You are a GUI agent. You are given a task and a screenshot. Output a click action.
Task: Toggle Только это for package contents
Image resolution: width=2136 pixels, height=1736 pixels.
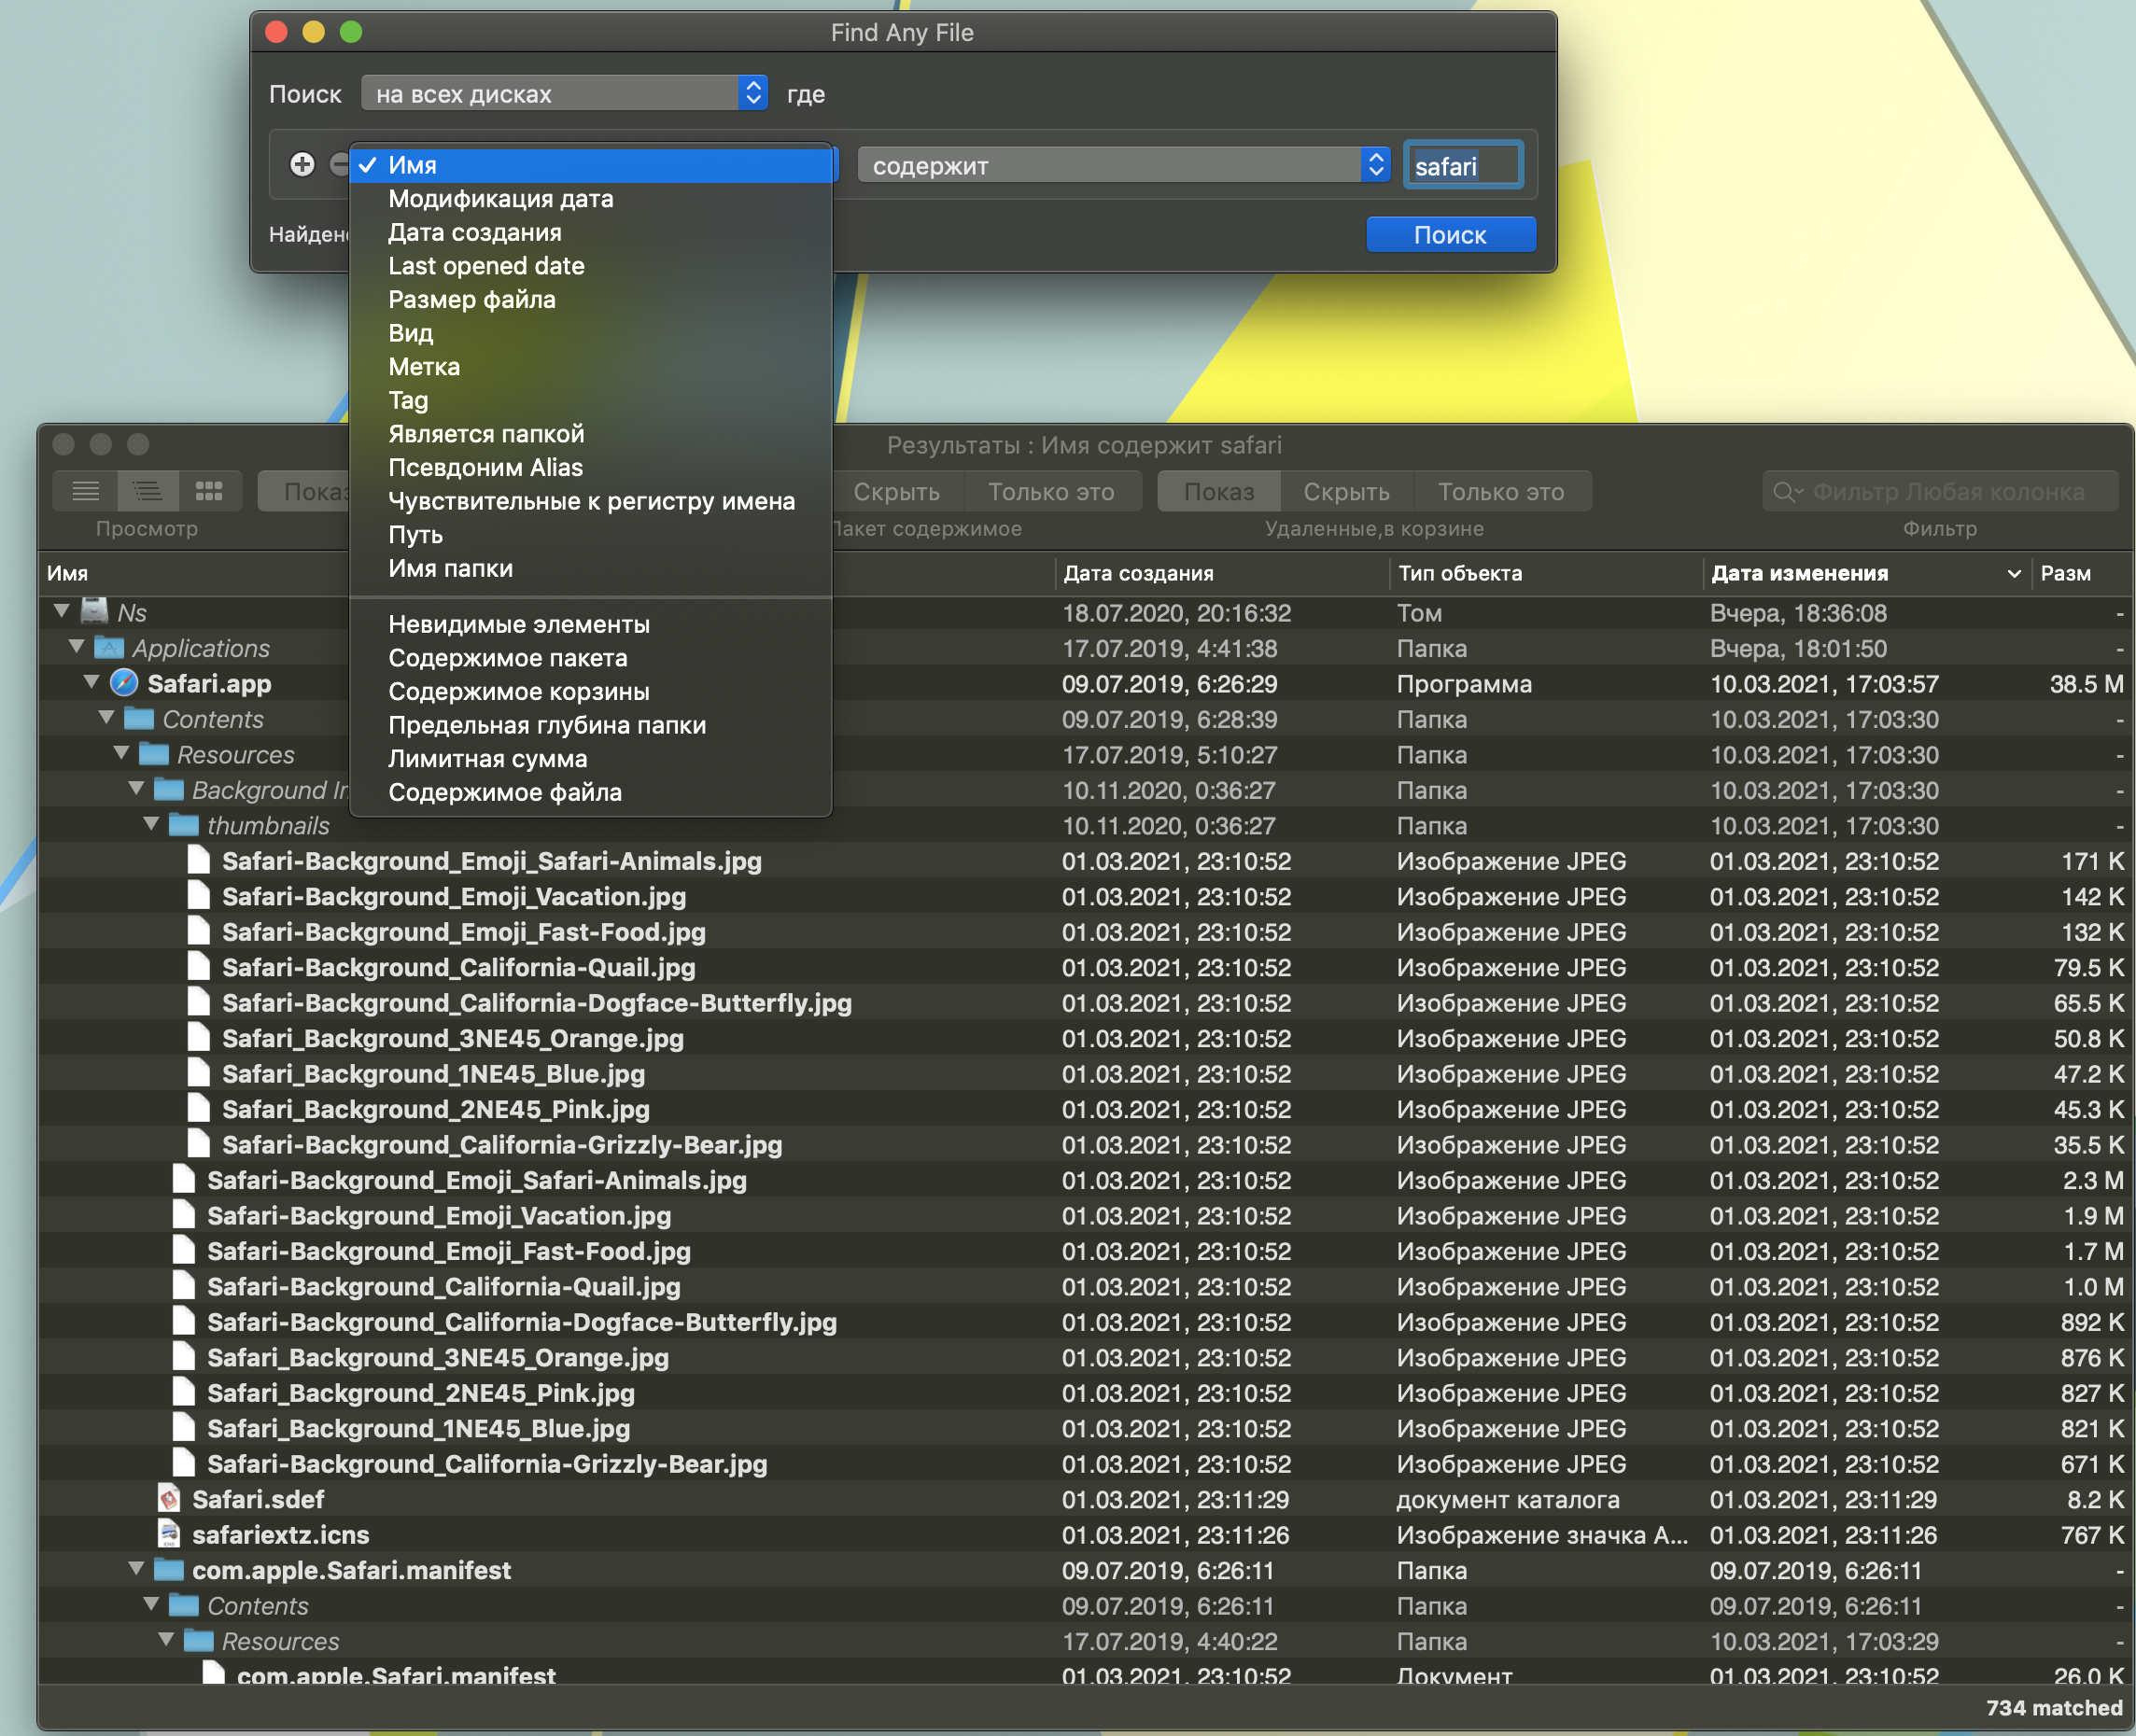[x=1051, y=492]
